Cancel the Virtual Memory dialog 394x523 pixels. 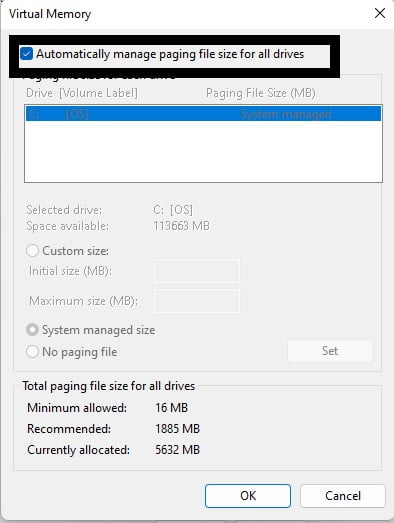[x=343, y=496]
